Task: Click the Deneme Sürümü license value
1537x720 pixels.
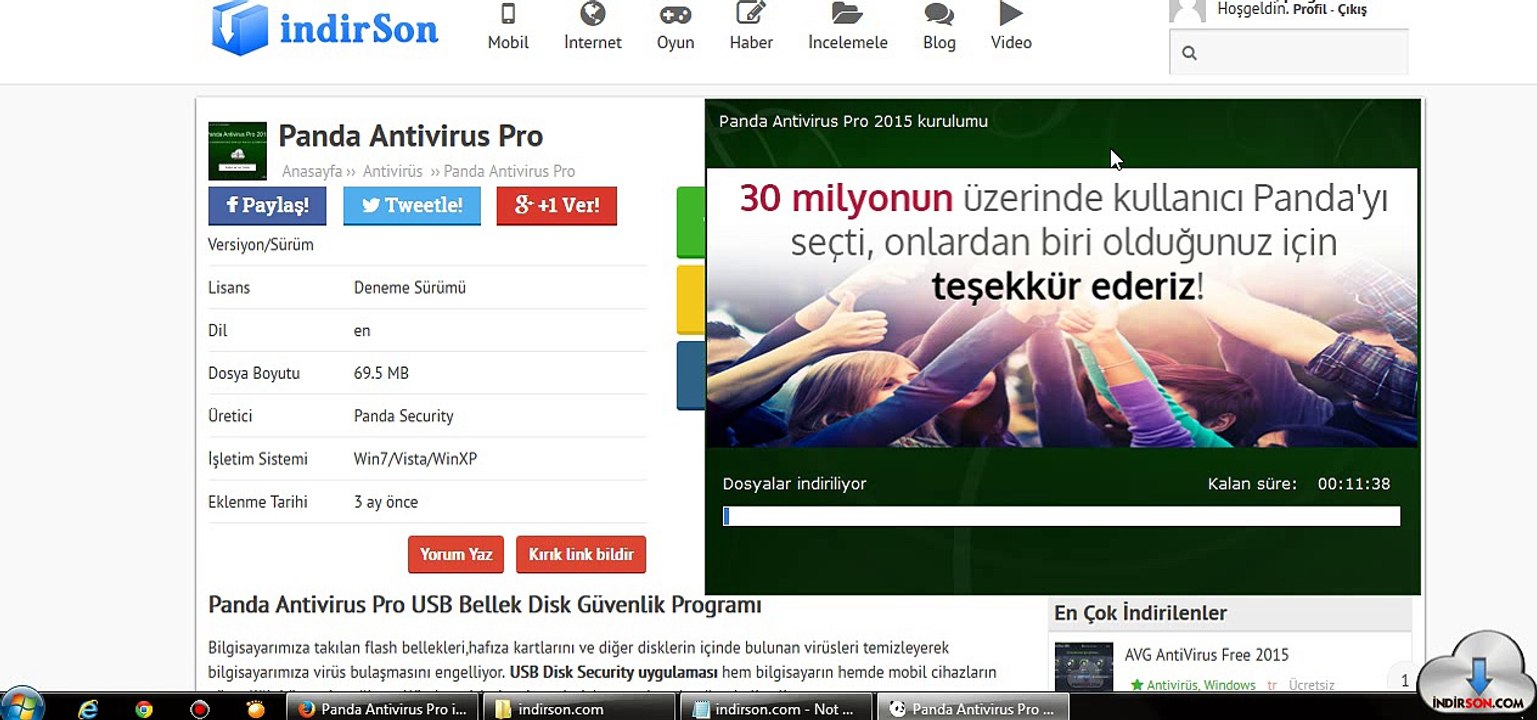Action: click(410, 288)
